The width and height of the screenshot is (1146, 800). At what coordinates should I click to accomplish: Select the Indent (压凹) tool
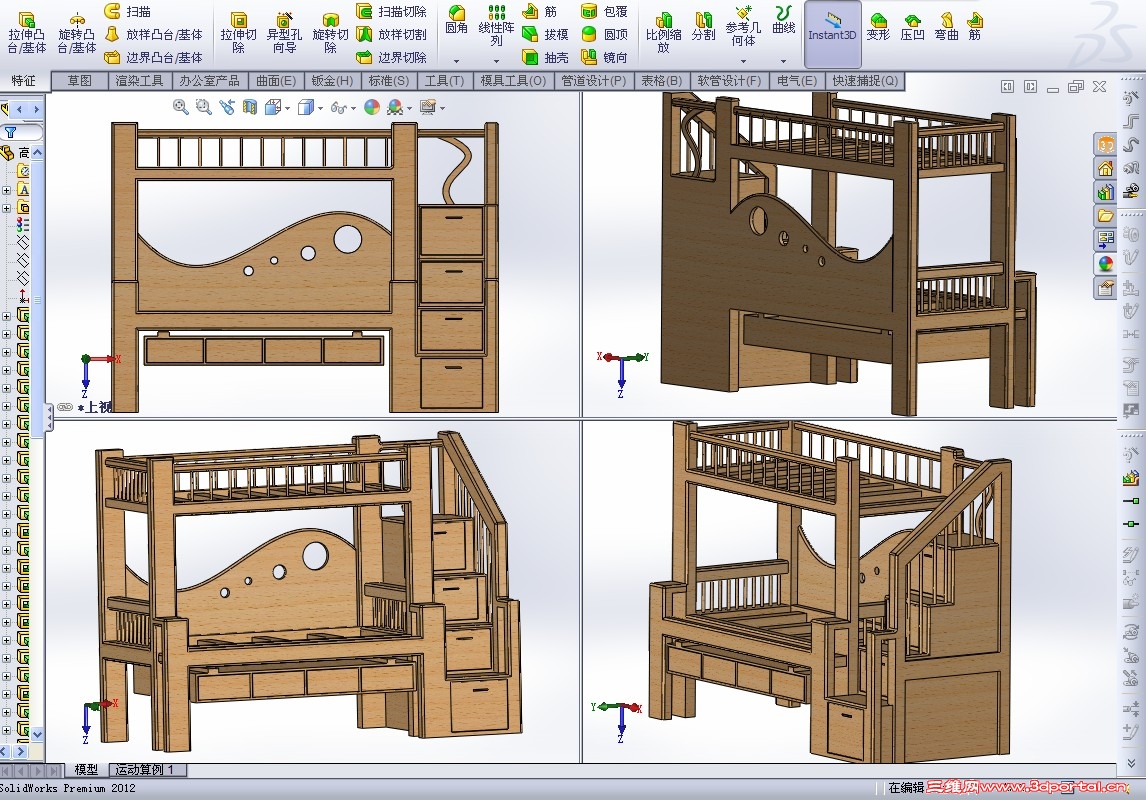click(912, 26)
